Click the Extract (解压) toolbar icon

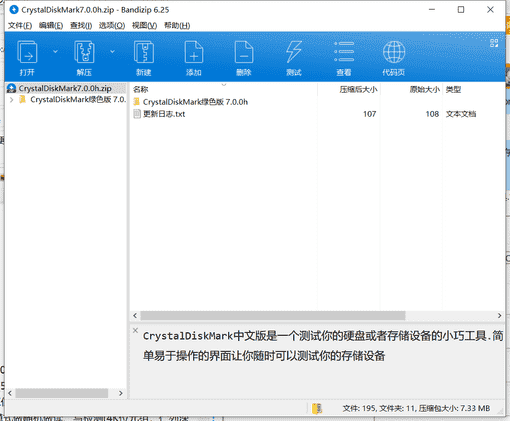(84, 52)
